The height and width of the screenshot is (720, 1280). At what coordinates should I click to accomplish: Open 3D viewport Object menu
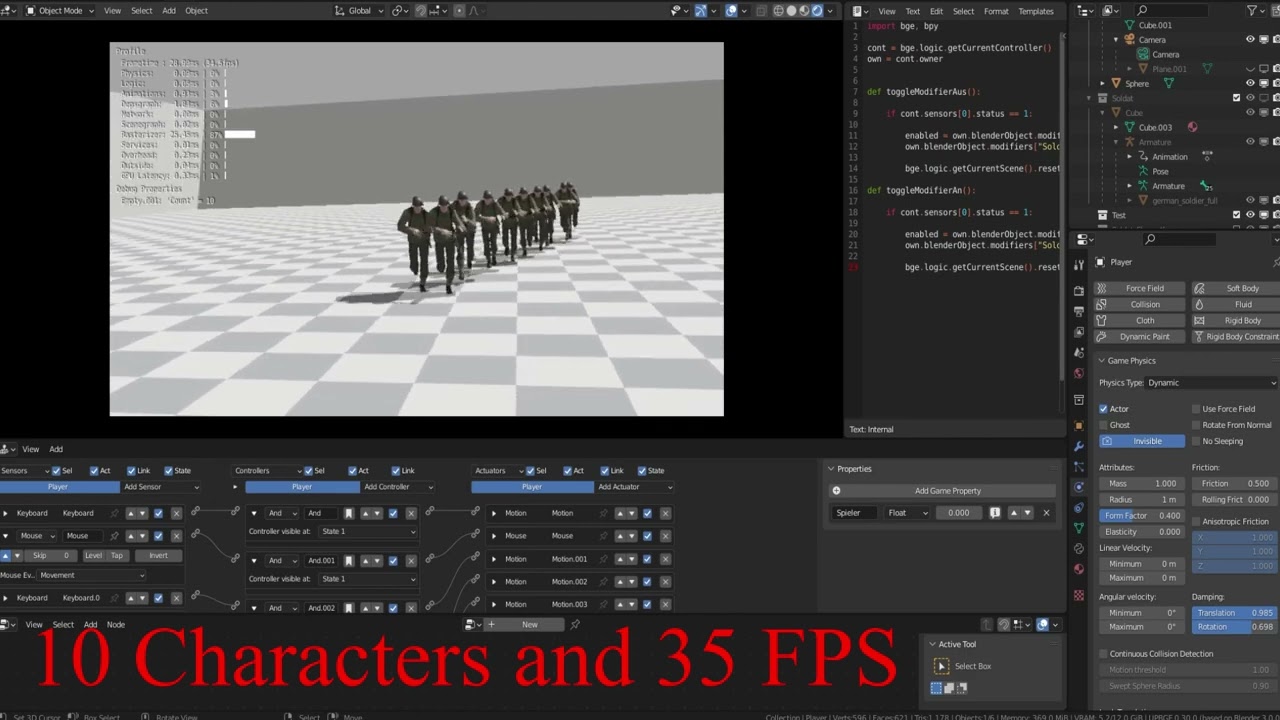(x=197, y=11)
